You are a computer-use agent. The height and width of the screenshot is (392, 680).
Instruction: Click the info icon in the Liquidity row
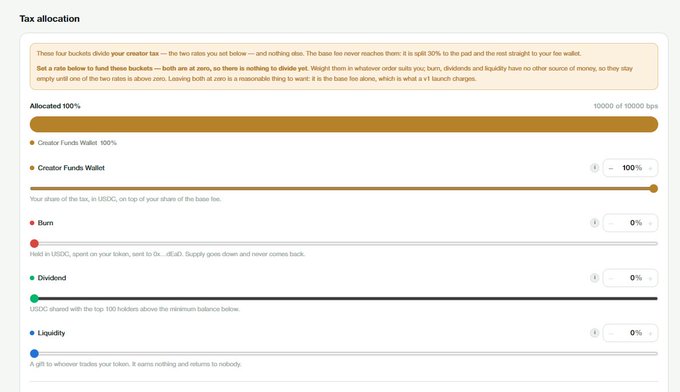click(595, 333)
